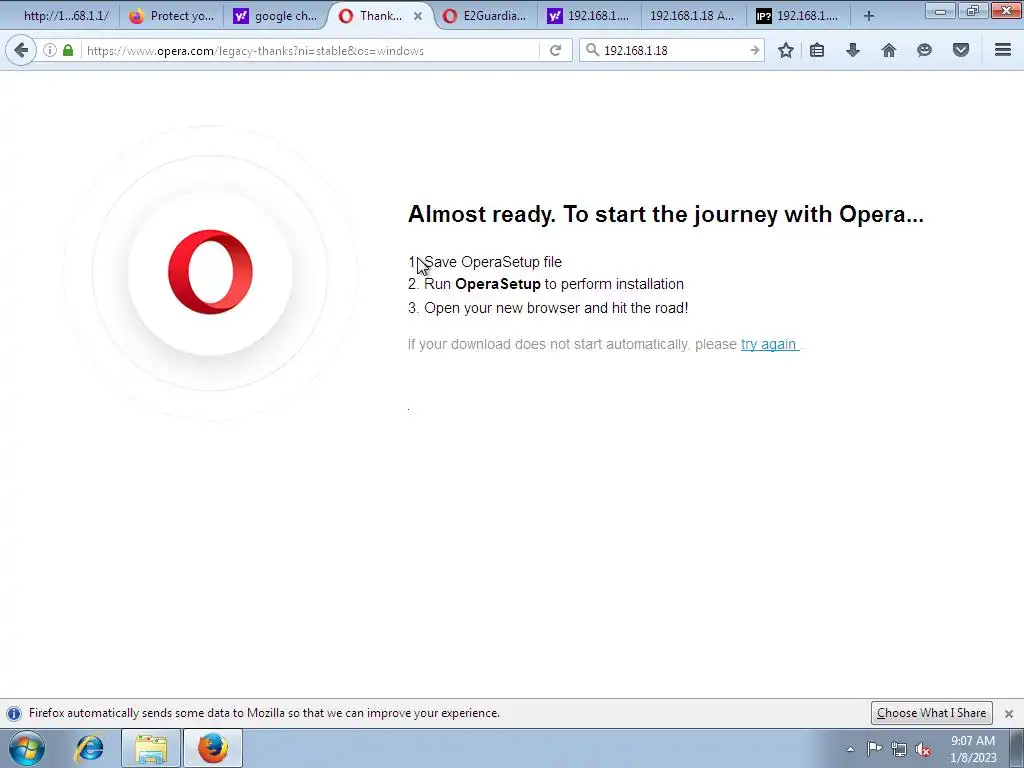This screenshot has width=1024, height=768.
Task: Reload the current Opera page
Action: (555, 50)
